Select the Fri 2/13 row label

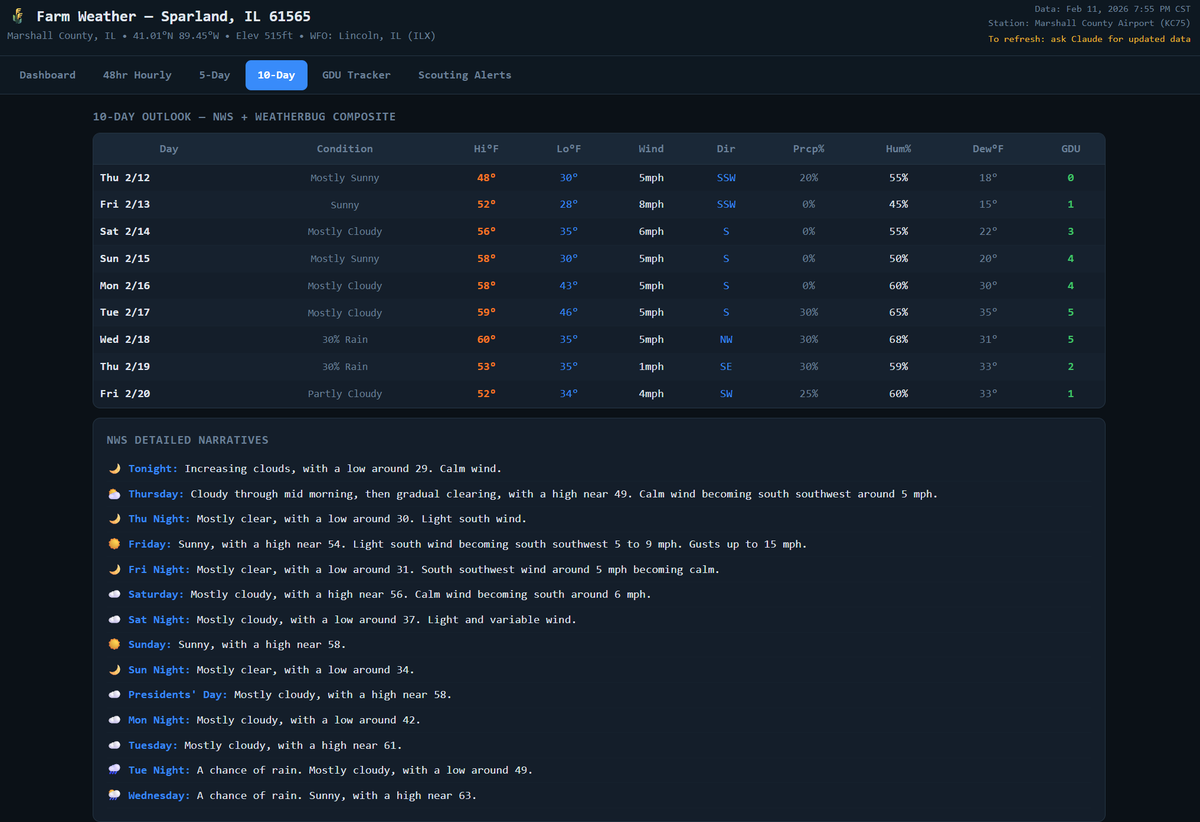point(125,205)
